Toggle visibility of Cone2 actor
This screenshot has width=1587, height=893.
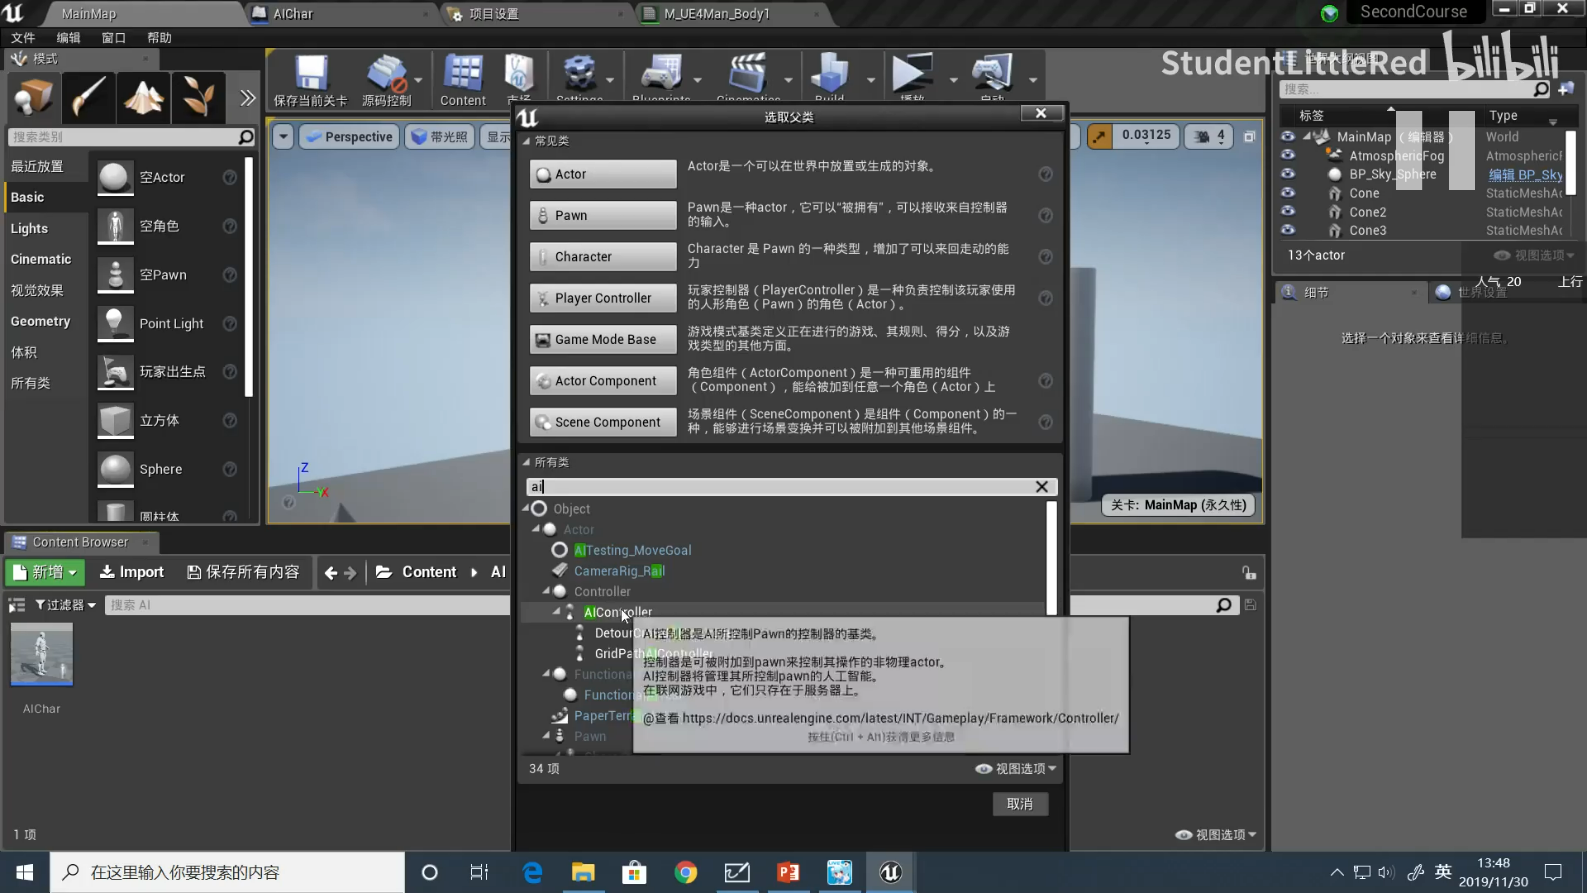coord(1288,211)
